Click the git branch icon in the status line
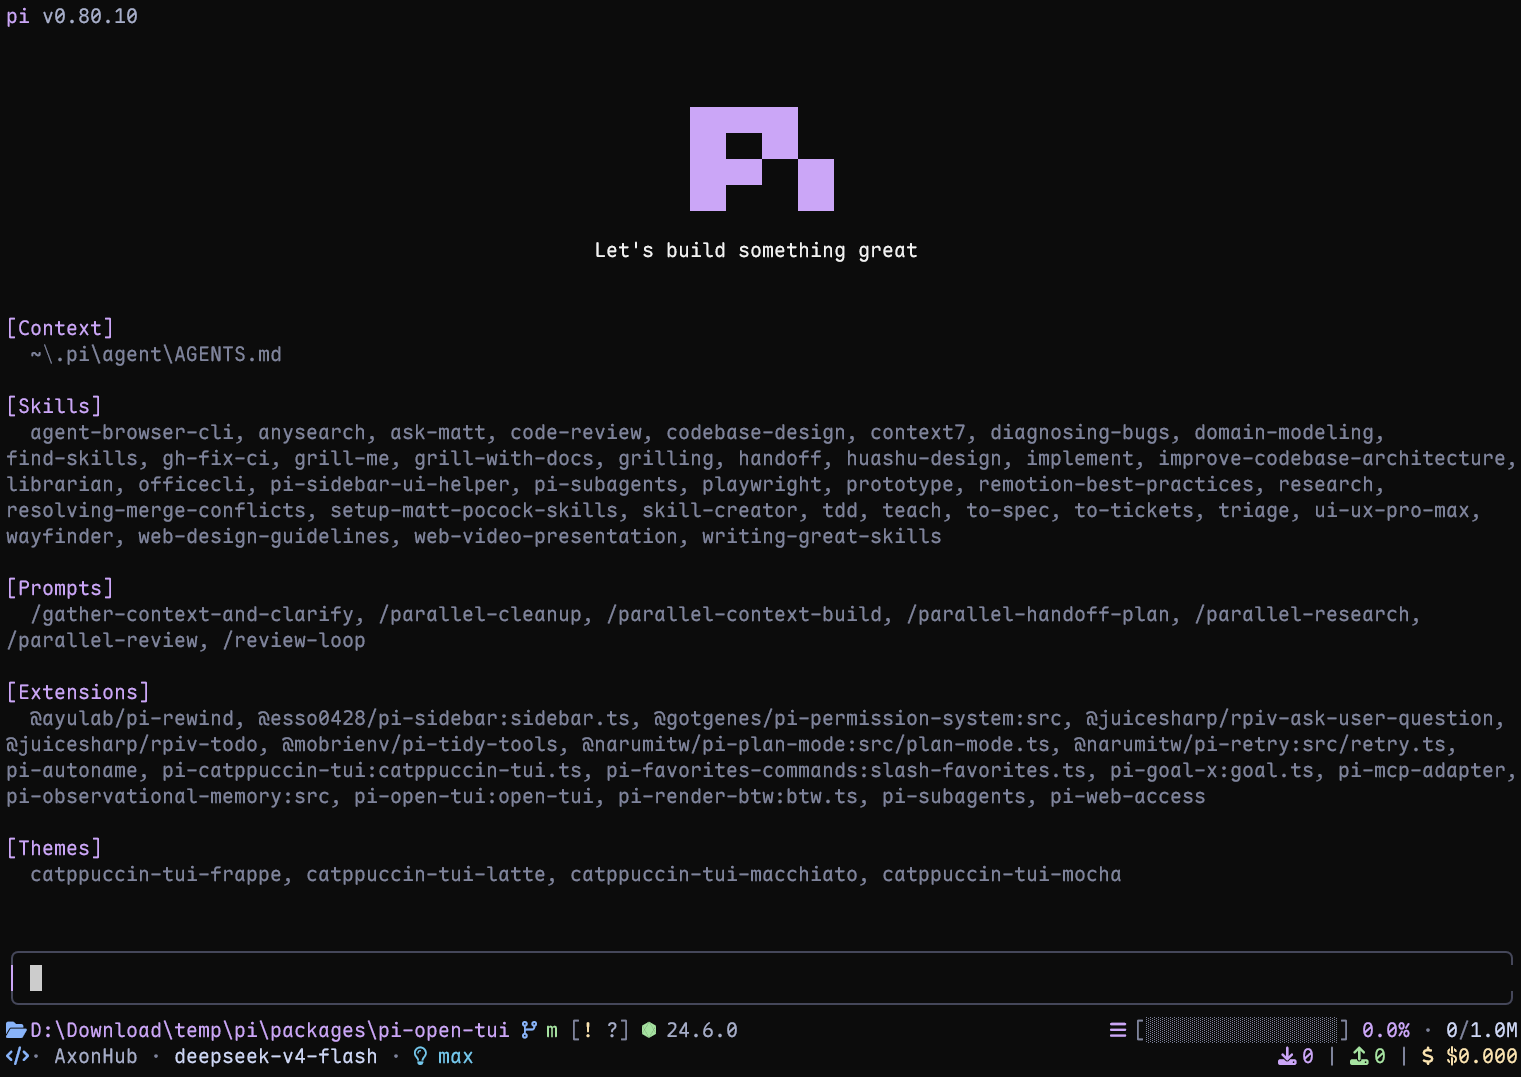This screenshot has width=1521, height=1077. point(529,1030)
